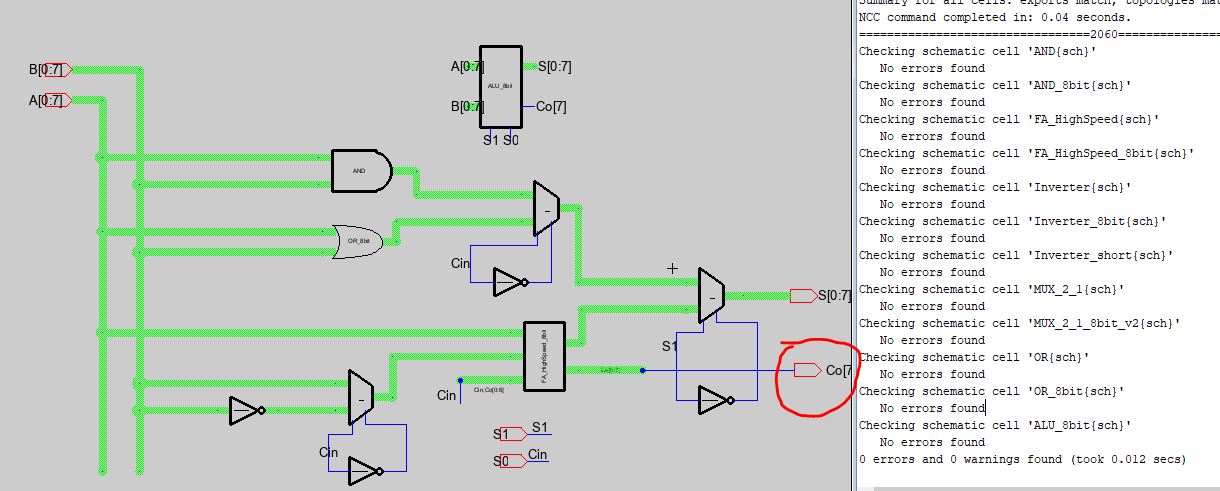Viewport: 1220px width, 491px height.
Task: Select the inverter at the bottom of the schematic
Action: 364,471
